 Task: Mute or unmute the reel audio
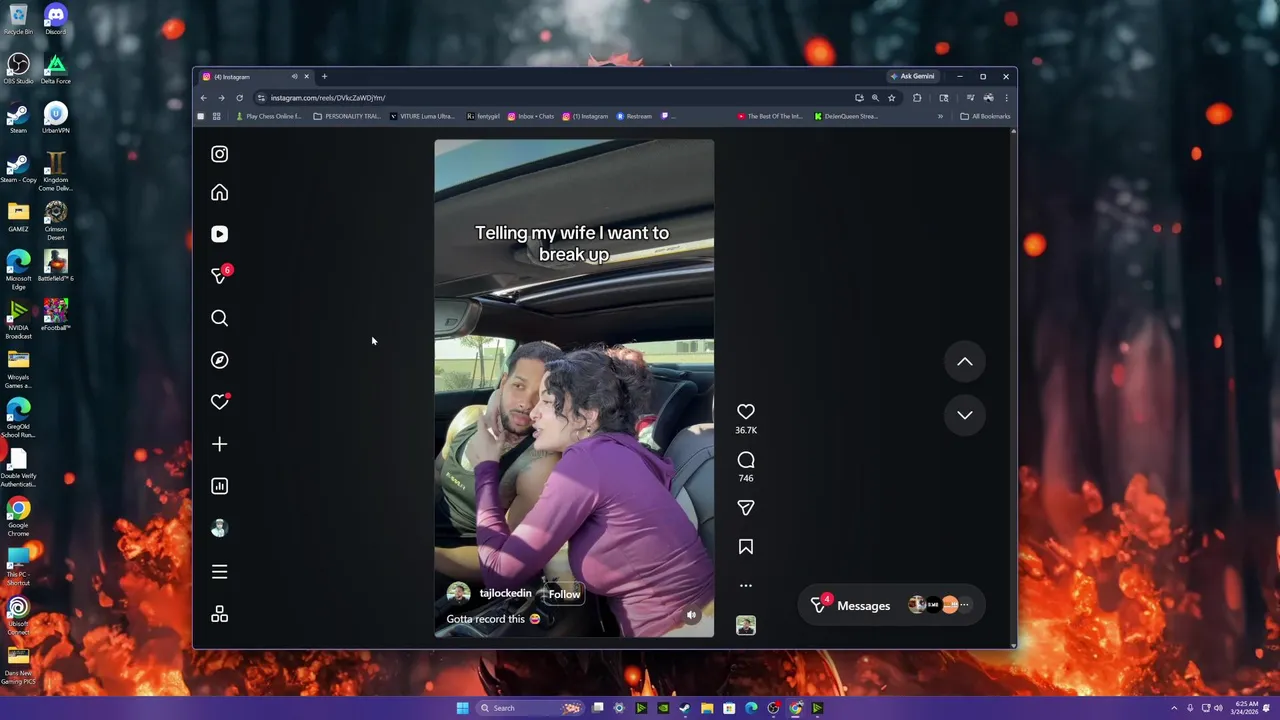coord(691,615)
